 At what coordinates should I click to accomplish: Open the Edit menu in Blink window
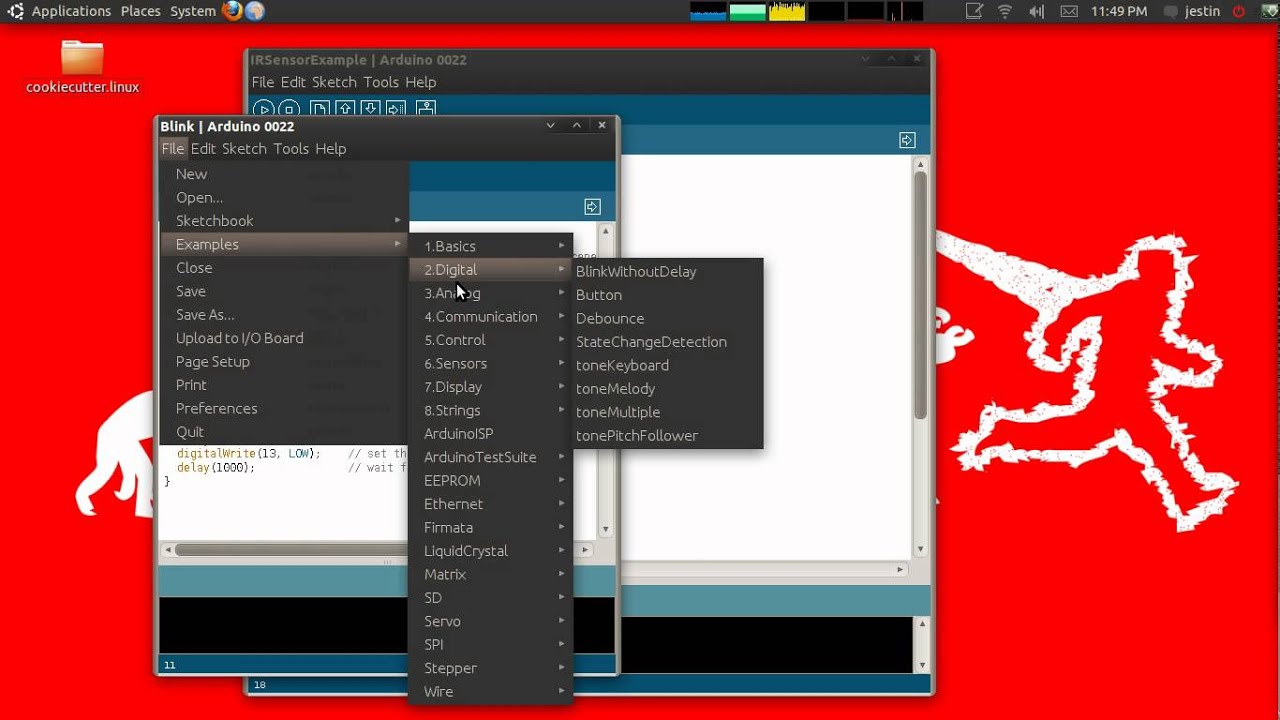203,149
